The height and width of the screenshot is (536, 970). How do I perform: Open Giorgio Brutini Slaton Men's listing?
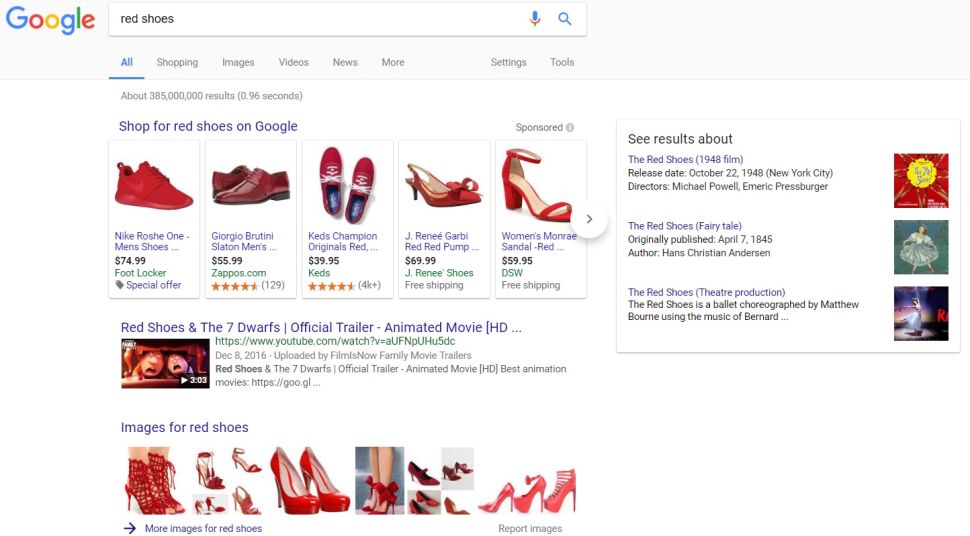pyautogui.click(x=244, y=241)
